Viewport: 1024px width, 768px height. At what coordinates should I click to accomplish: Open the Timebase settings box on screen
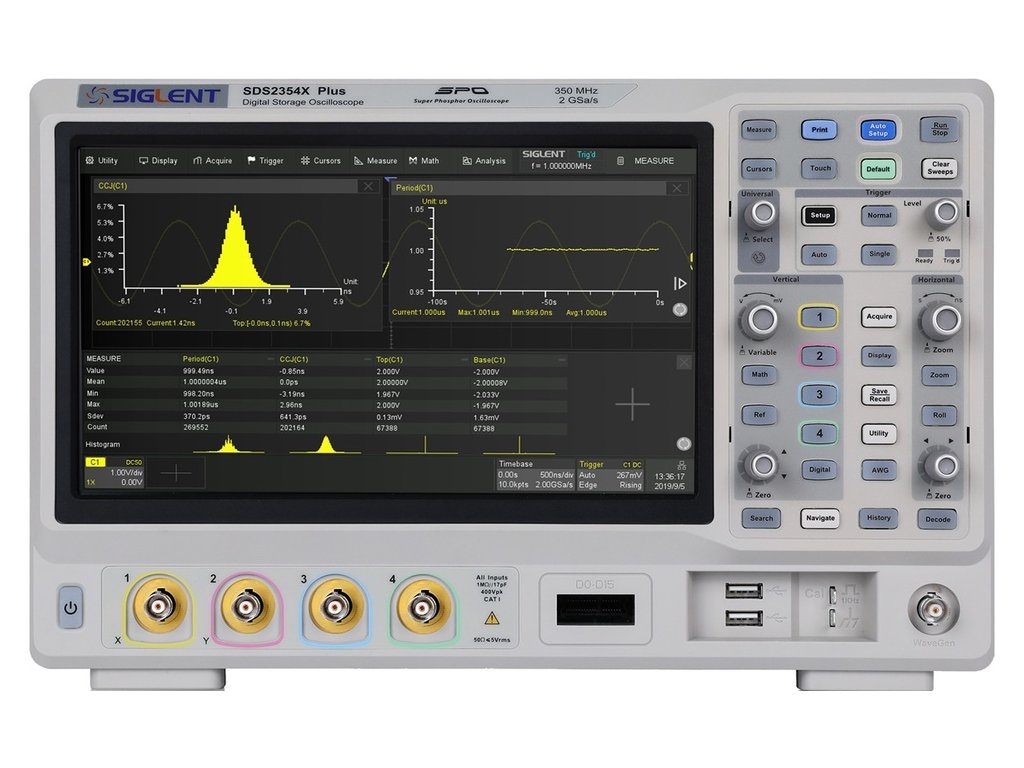coord(536,475)
